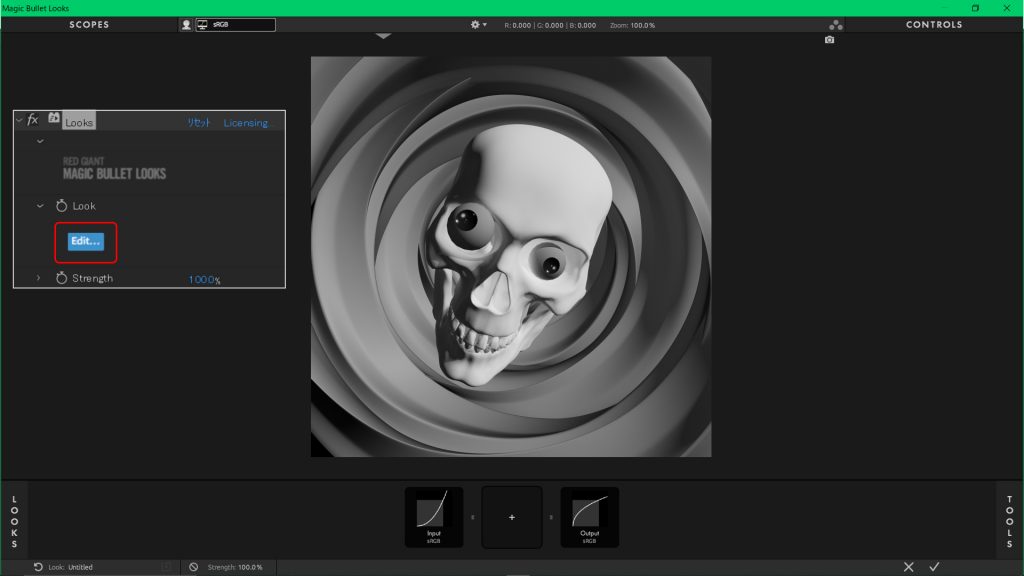This screenshot has height=576, width=1024.
Task: Open the sRGB display dropdown
Action: (234, 25)
